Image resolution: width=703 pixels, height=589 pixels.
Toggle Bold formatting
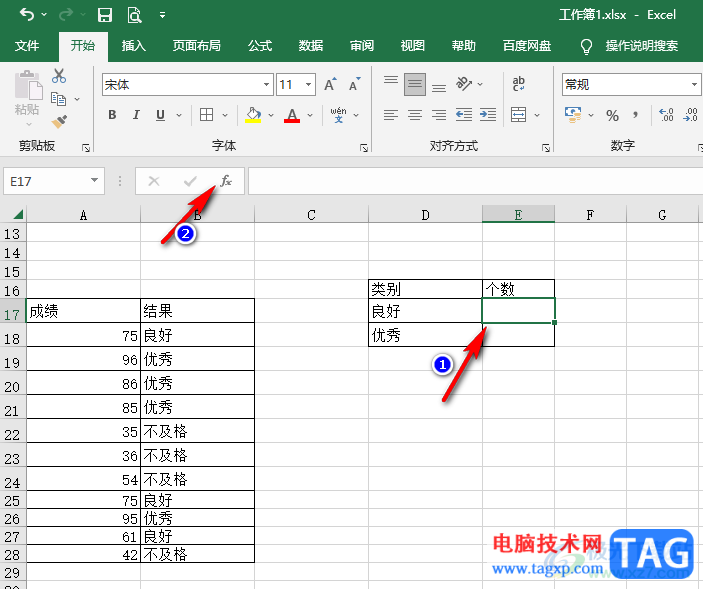(113, 115)
